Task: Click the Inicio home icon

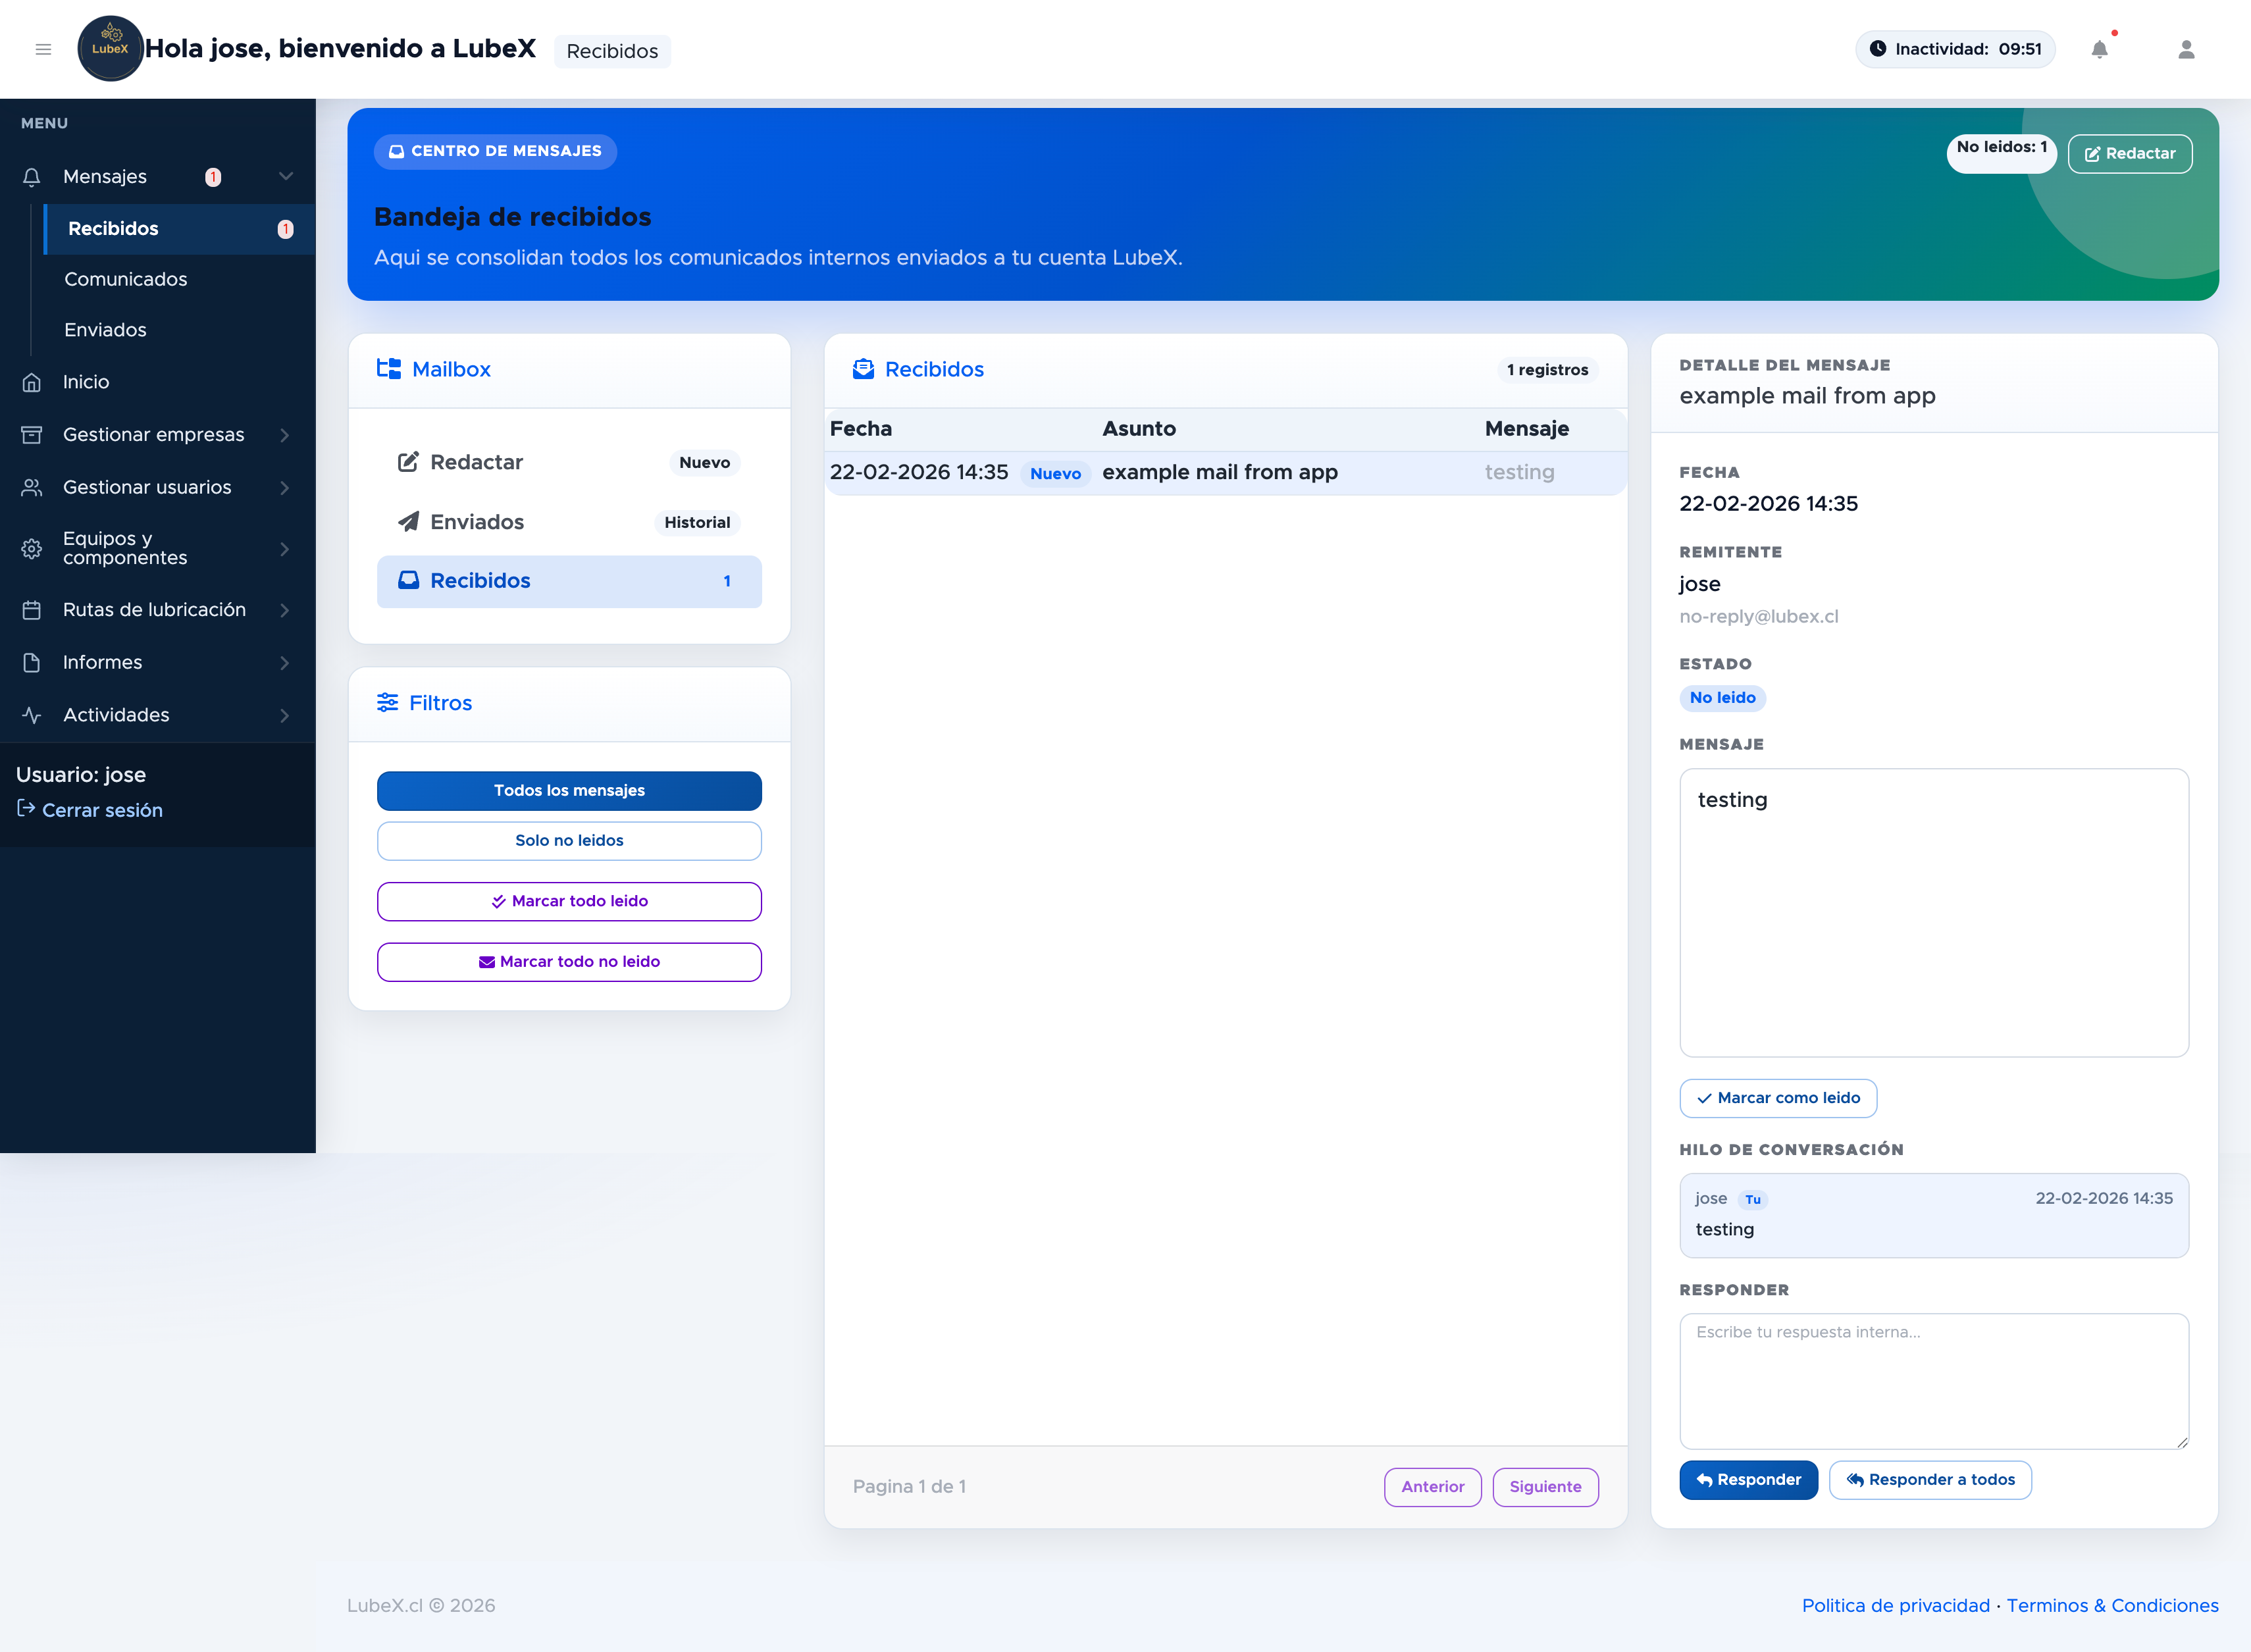Action: (x=32, y=382)
